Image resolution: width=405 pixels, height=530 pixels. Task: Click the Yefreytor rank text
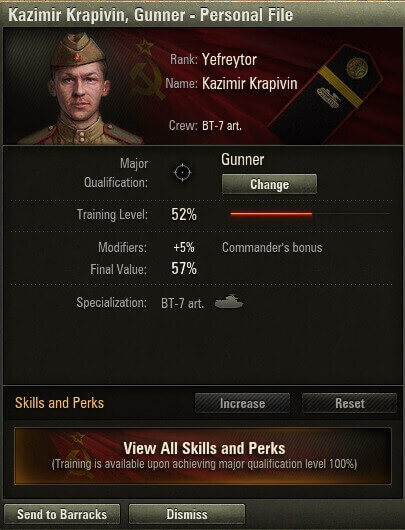[x=229, y=60]
